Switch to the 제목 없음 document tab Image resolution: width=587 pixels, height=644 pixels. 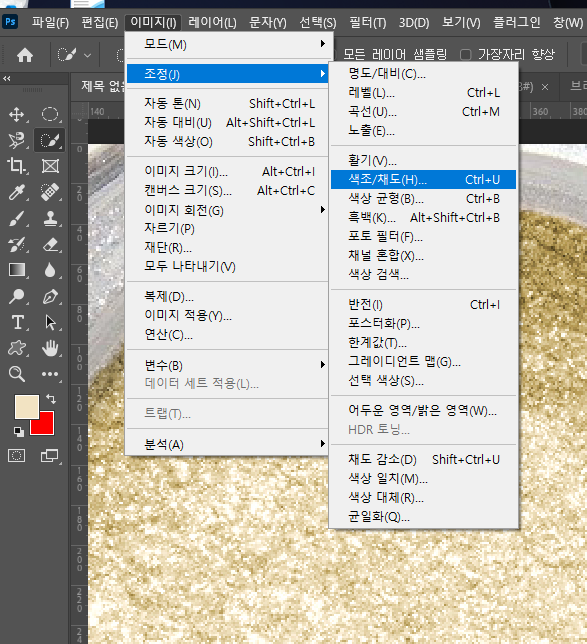[102, 86]
